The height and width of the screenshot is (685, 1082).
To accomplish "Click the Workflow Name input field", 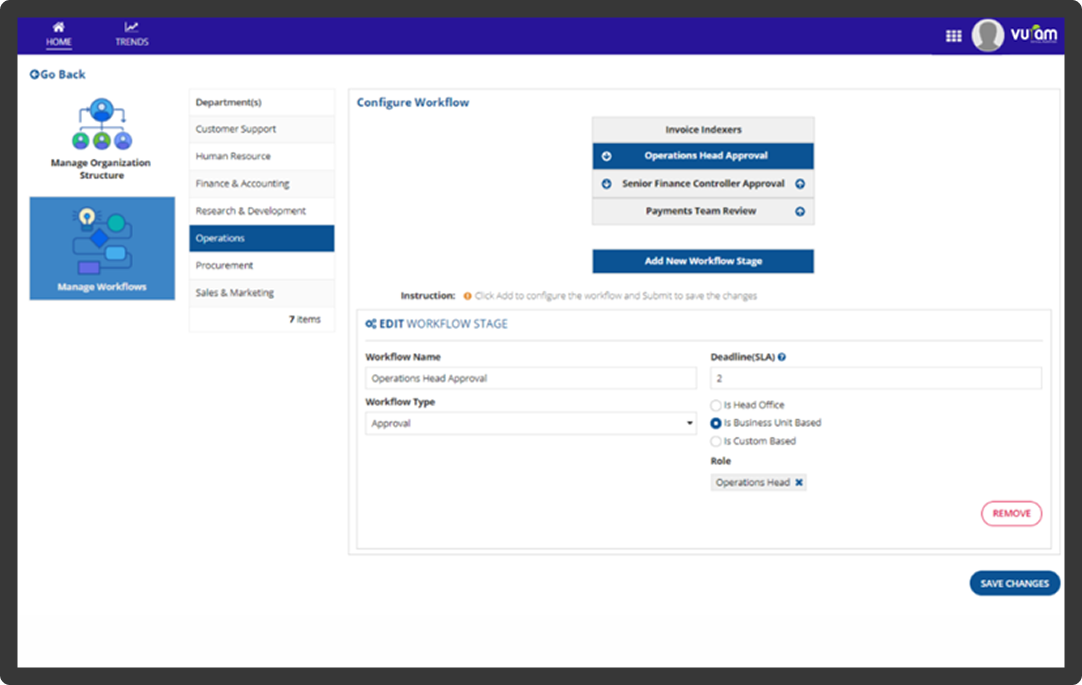I will (x=530, y=378).
